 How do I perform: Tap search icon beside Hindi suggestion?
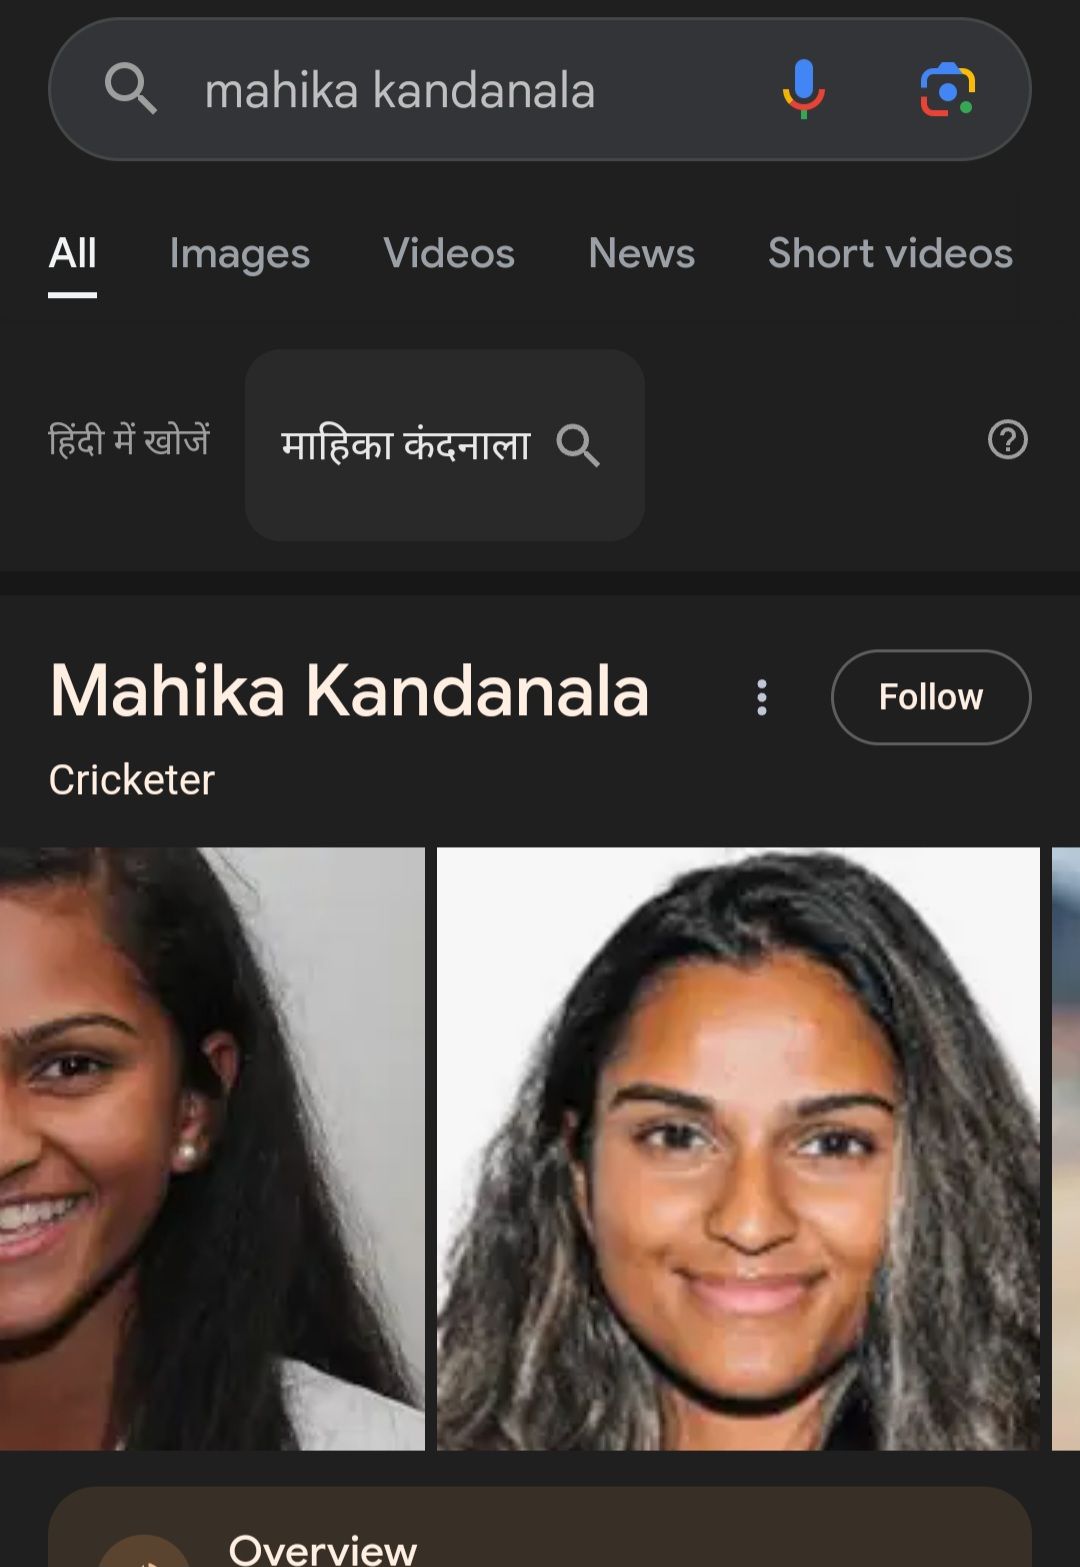tap(578, 445)
